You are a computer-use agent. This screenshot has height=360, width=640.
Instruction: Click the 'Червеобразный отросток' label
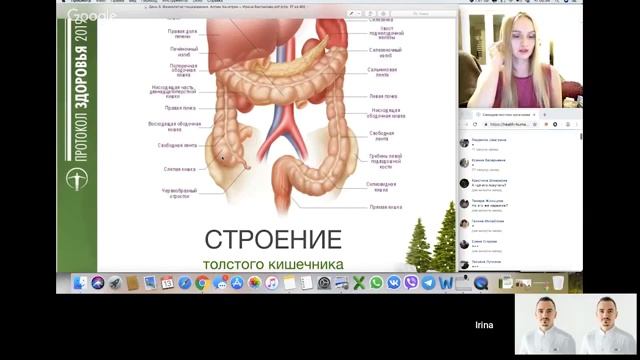point(180,193)
